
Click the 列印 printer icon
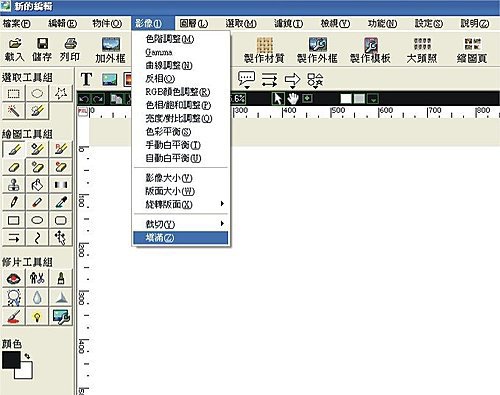click(70, 43)
